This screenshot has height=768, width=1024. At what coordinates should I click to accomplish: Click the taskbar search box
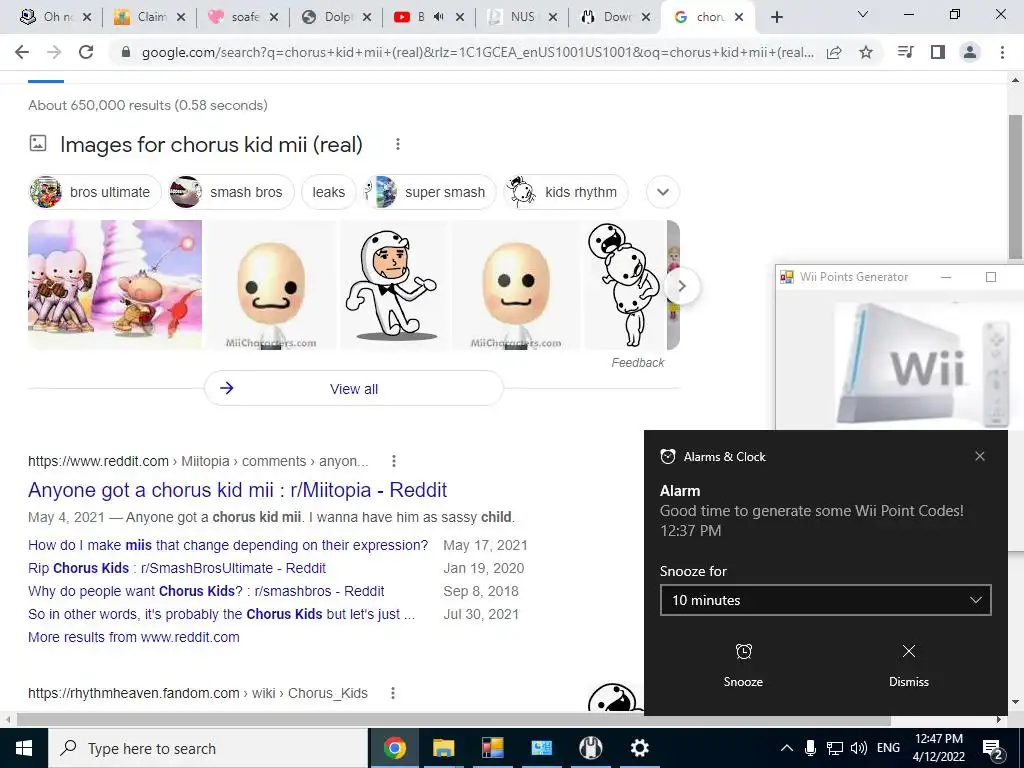coord(208,748)
